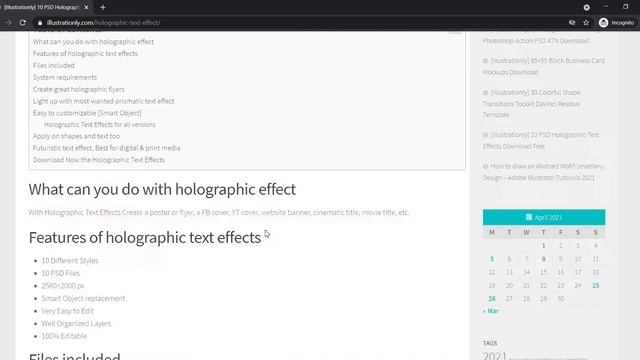Viewport: 640px width, 360px height.
Task: Click the paragraph starting 'With Holographic Text Effects Create'
Action: pos(219,212)
